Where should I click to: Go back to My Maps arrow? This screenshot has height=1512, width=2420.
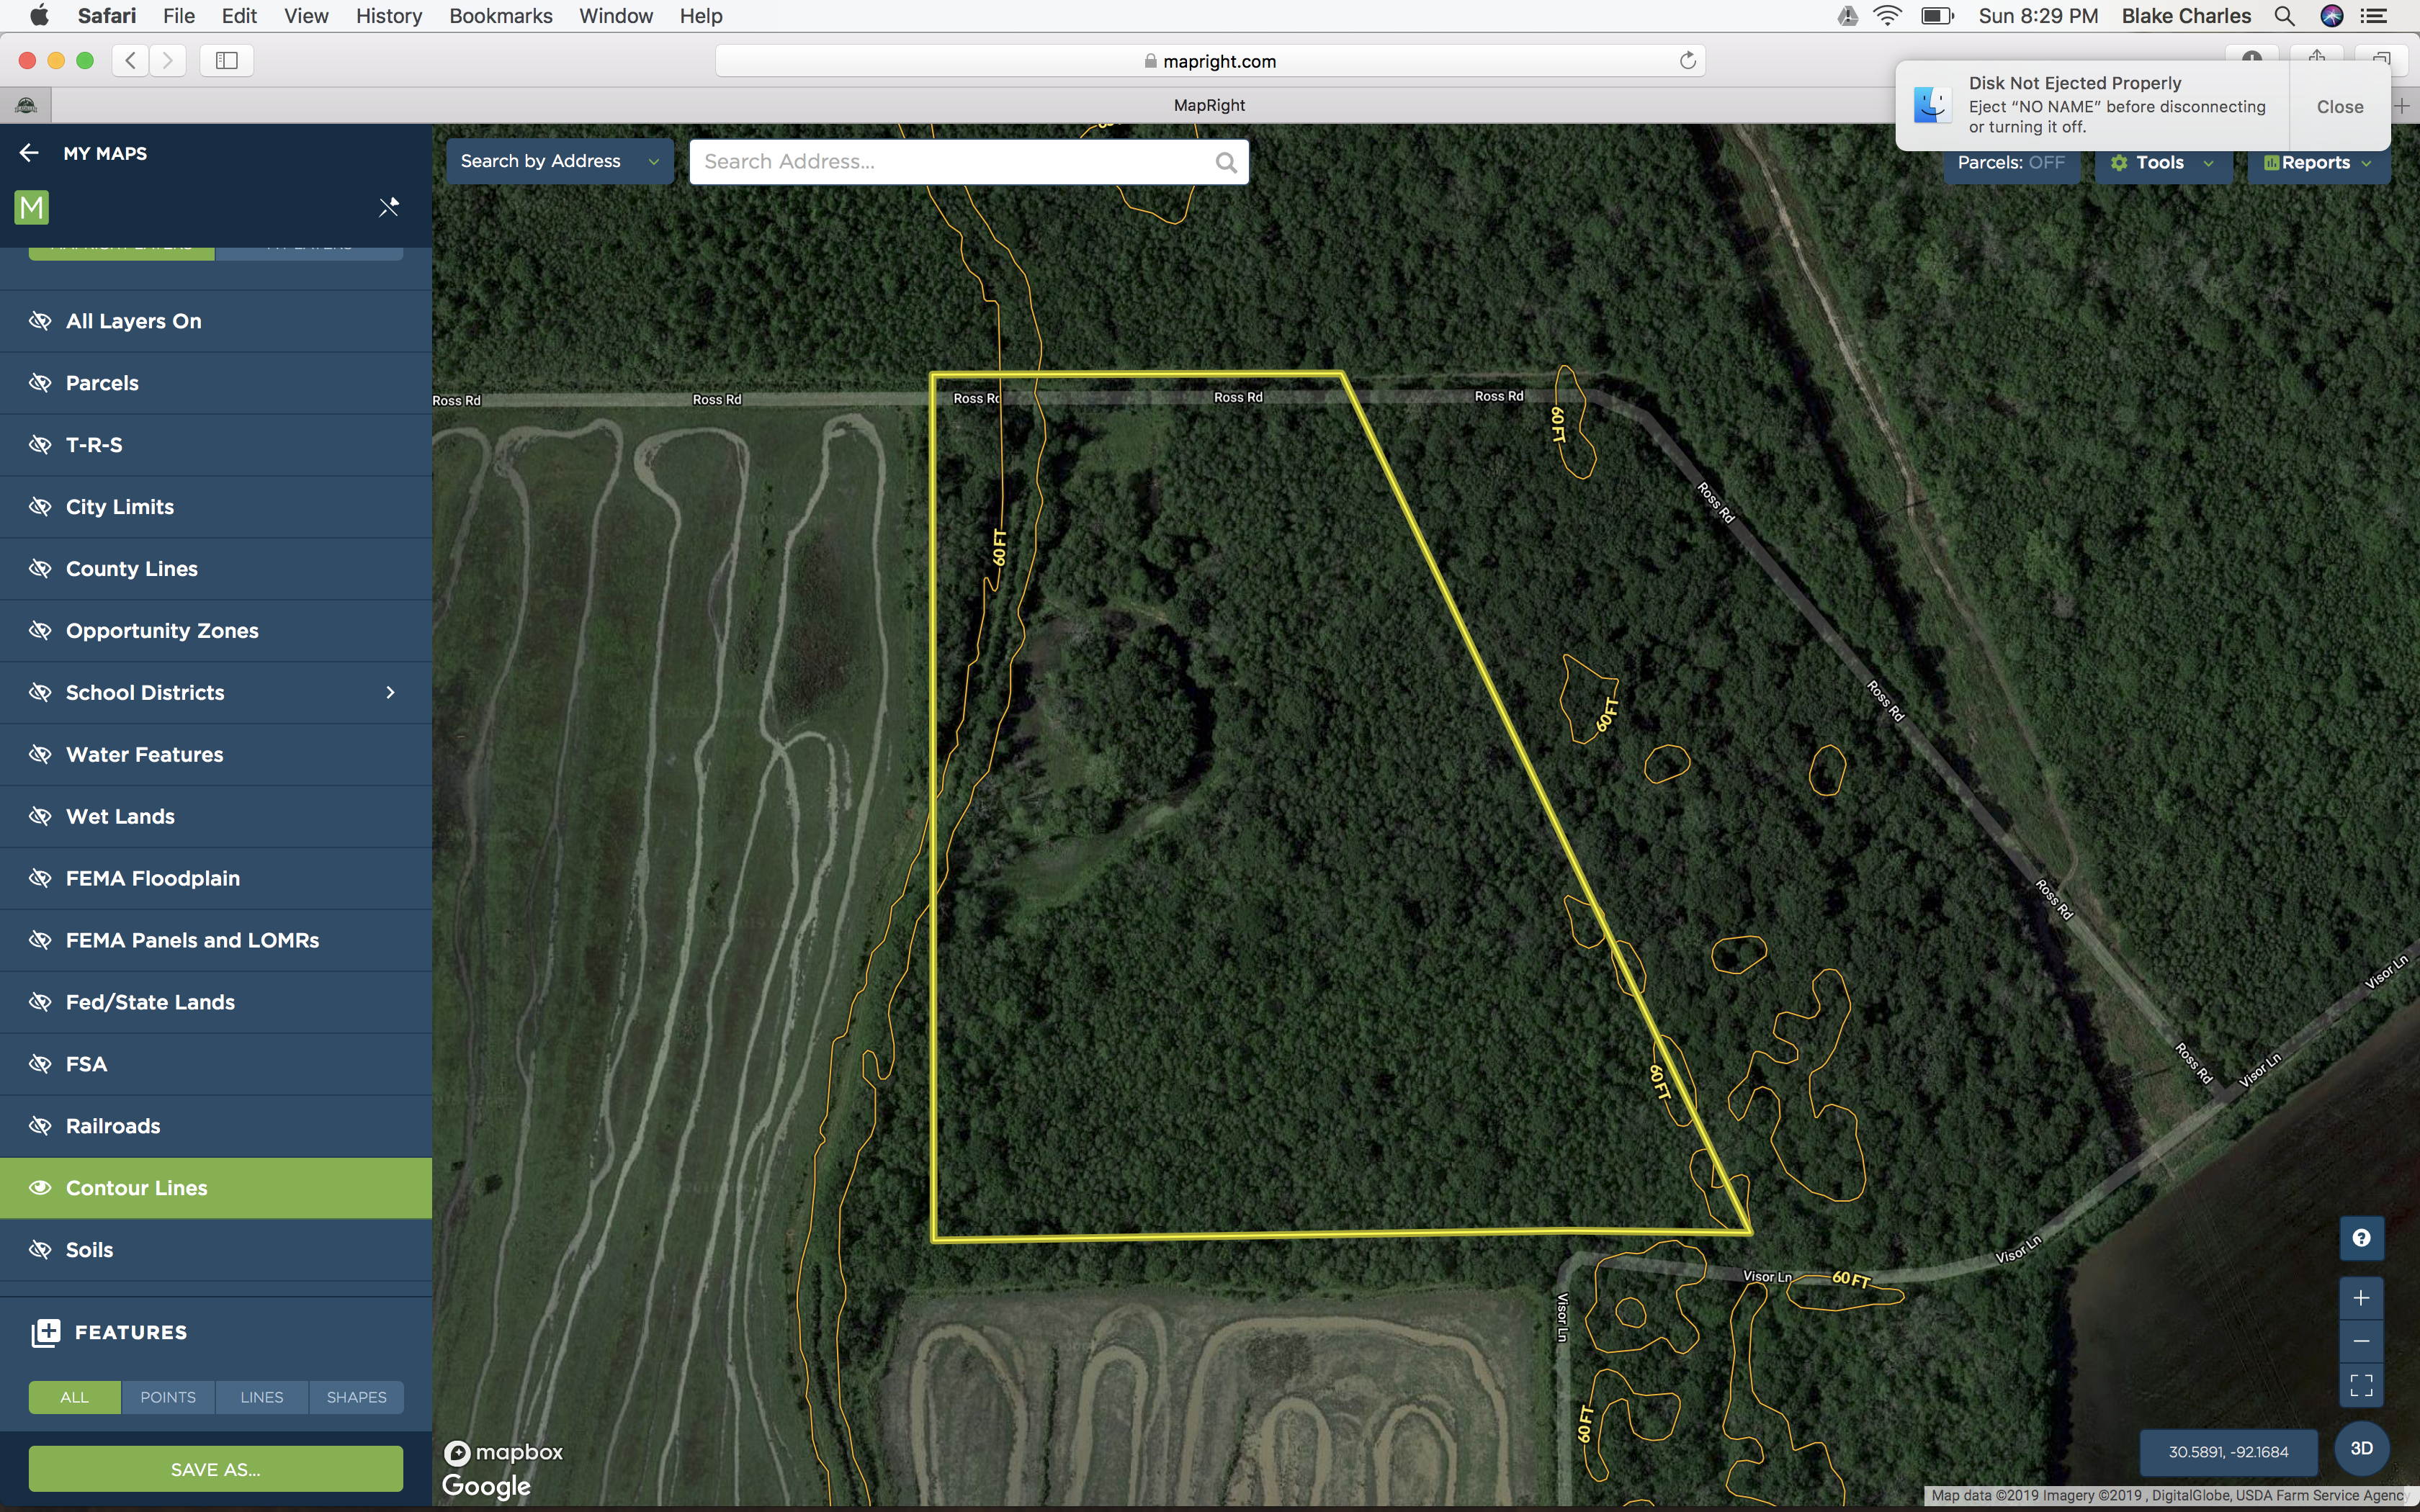29,153
